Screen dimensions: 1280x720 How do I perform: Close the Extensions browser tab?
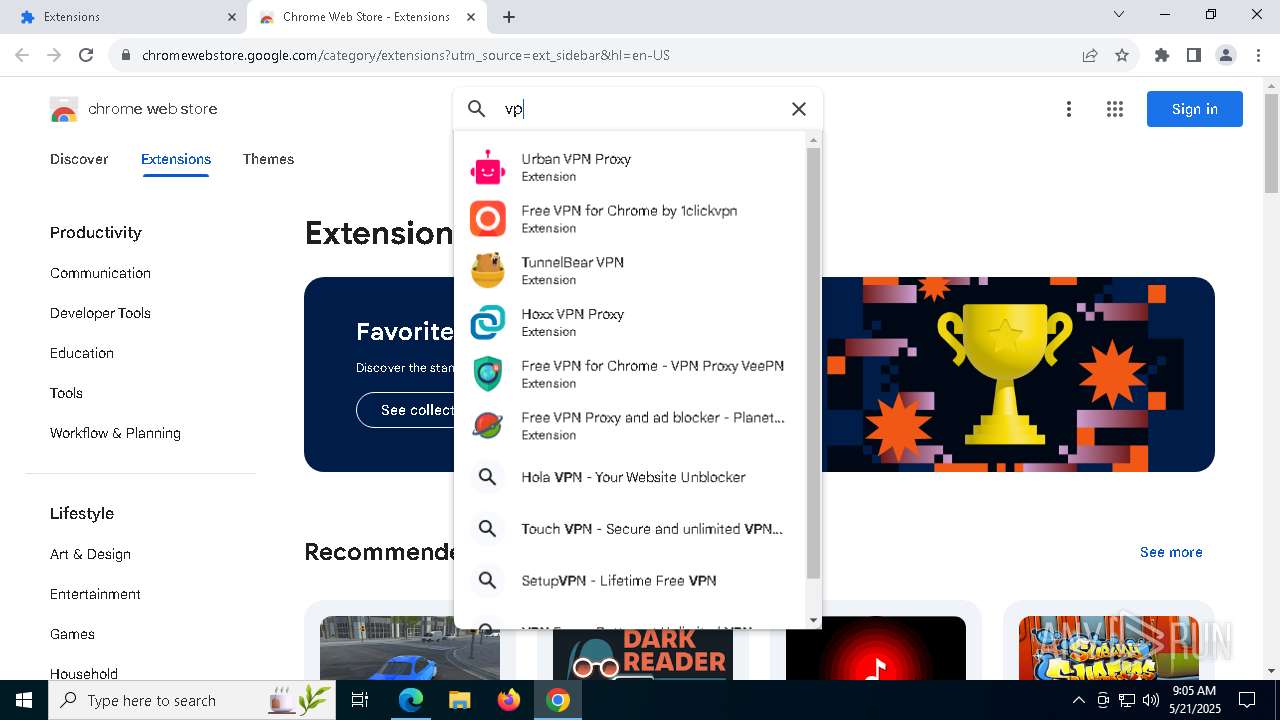point(232,17)
